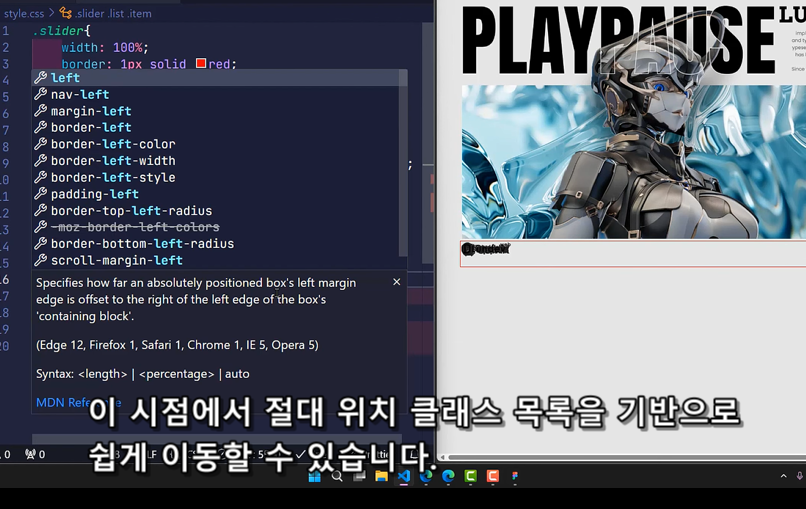Open taskbar Search
Image resolution: width=806 pixels, height=509 pixels.
tap(337, 477)
